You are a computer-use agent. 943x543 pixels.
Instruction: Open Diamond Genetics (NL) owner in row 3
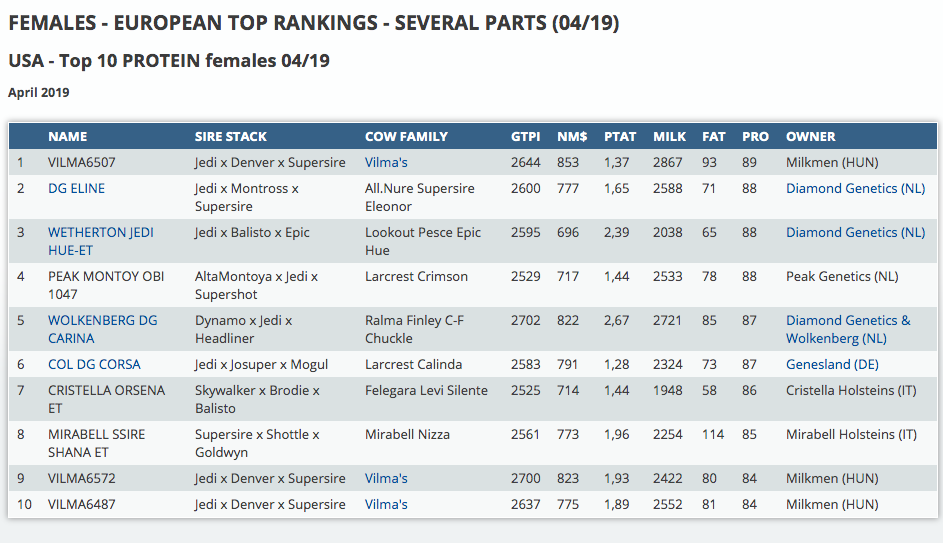pos(855,232)
